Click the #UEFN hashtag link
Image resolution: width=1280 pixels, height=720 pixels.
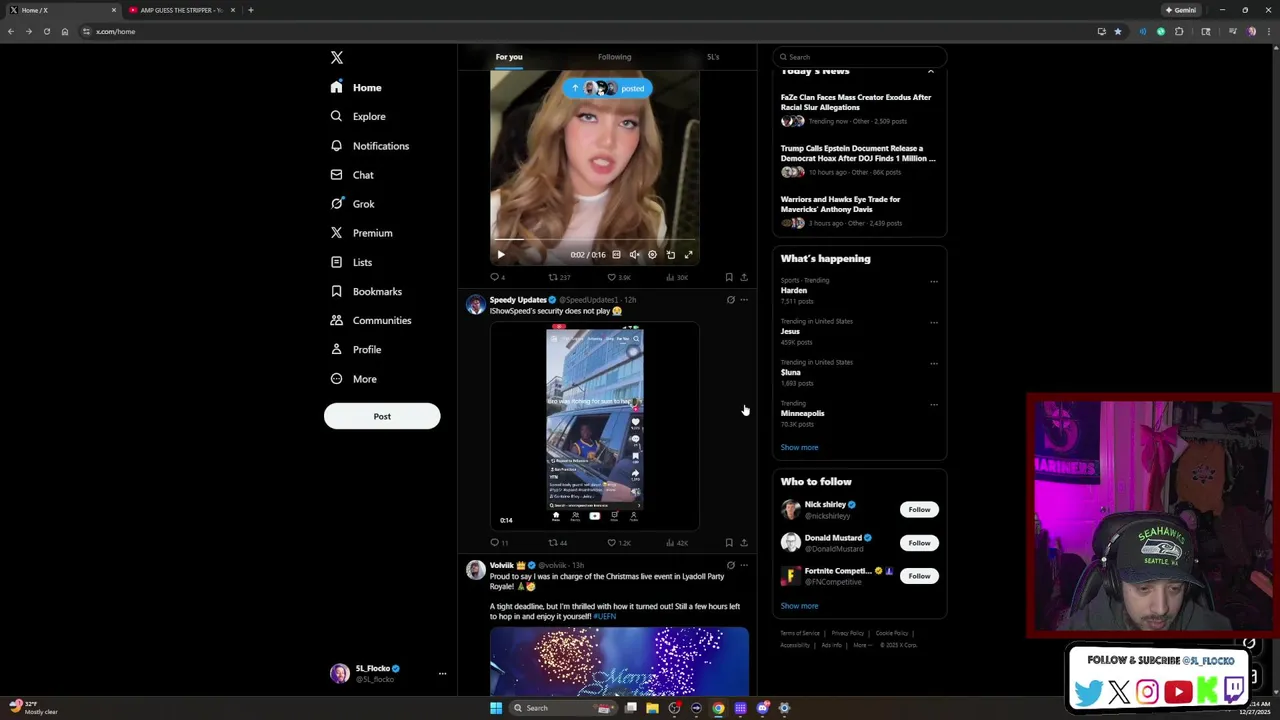[x=604, y=617]
